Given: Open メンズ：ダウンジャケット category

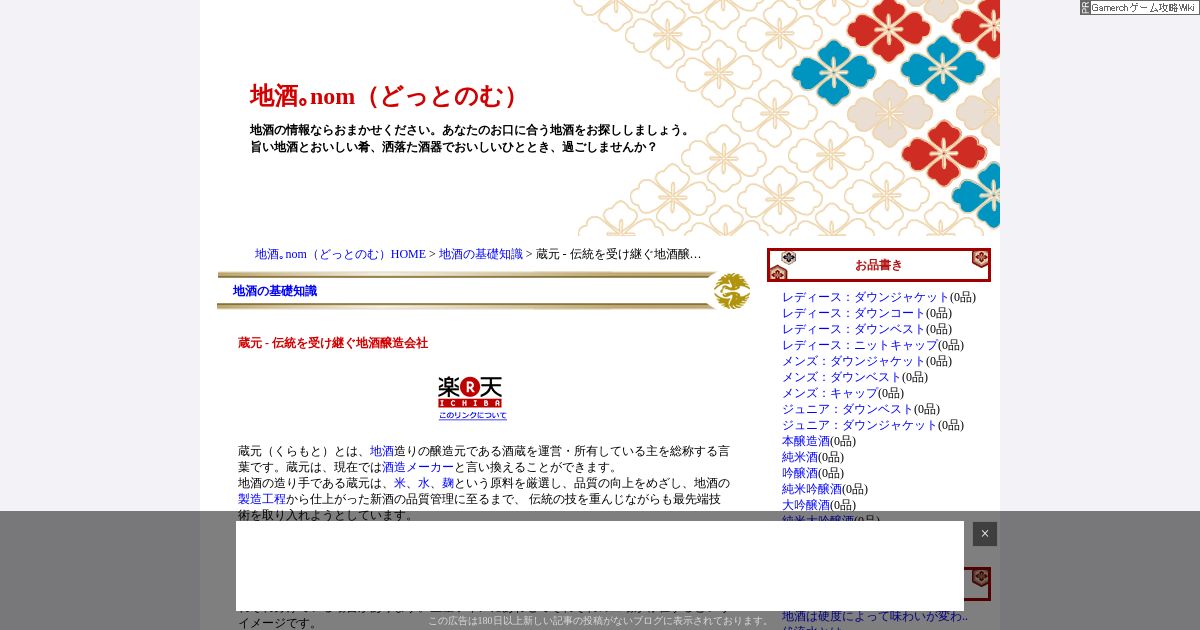Looking at the screenshot, I should [854, 361].
